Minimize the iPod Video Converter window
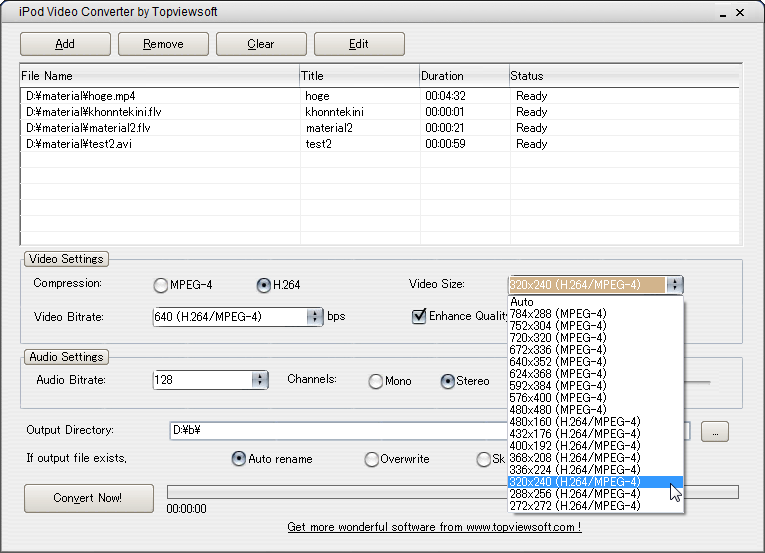765x553 pixels. coord(723,13)
